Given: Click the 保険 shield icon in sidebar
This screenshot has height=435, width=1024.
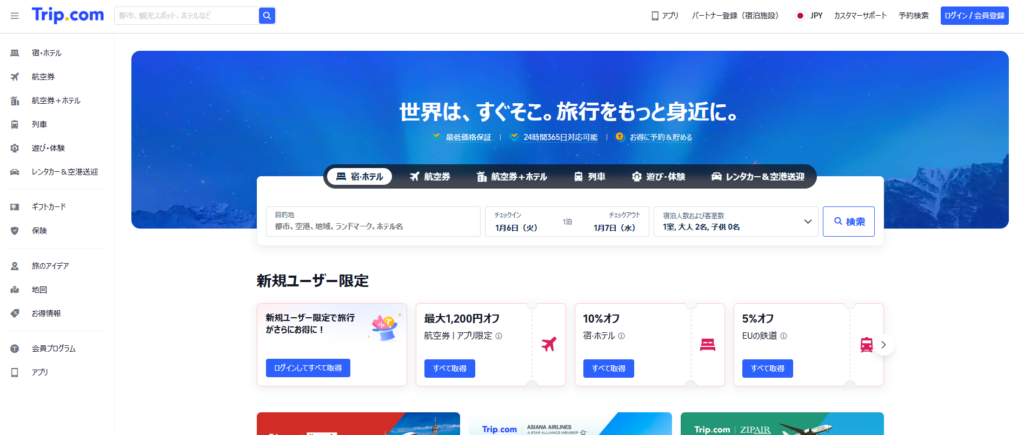Looking at the screenshot, I should tap(15, 231).
